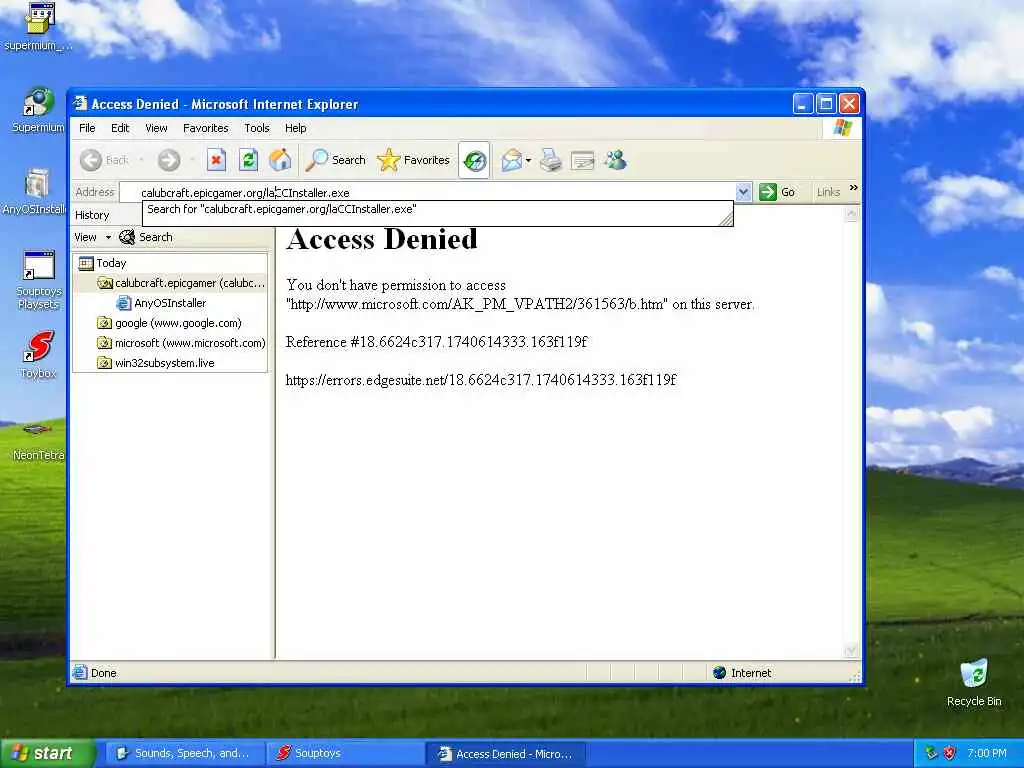The image size is (1024, 768).
Task: Click the page scrollbar up arrow
Action: point(851,215)
